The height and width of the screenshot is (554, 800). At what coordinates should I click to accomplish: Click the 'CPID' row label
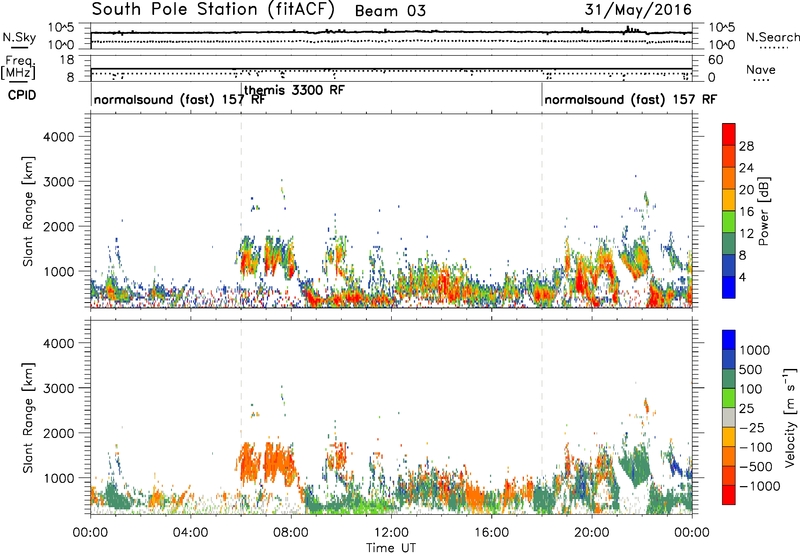point(22,95)
